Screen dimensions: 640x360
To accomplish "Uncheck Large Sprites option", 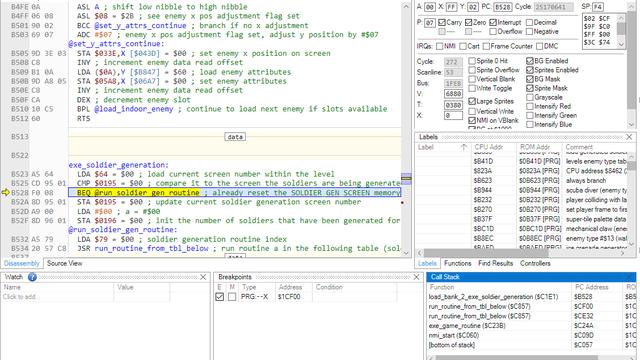I will click(x=472, y=101).
